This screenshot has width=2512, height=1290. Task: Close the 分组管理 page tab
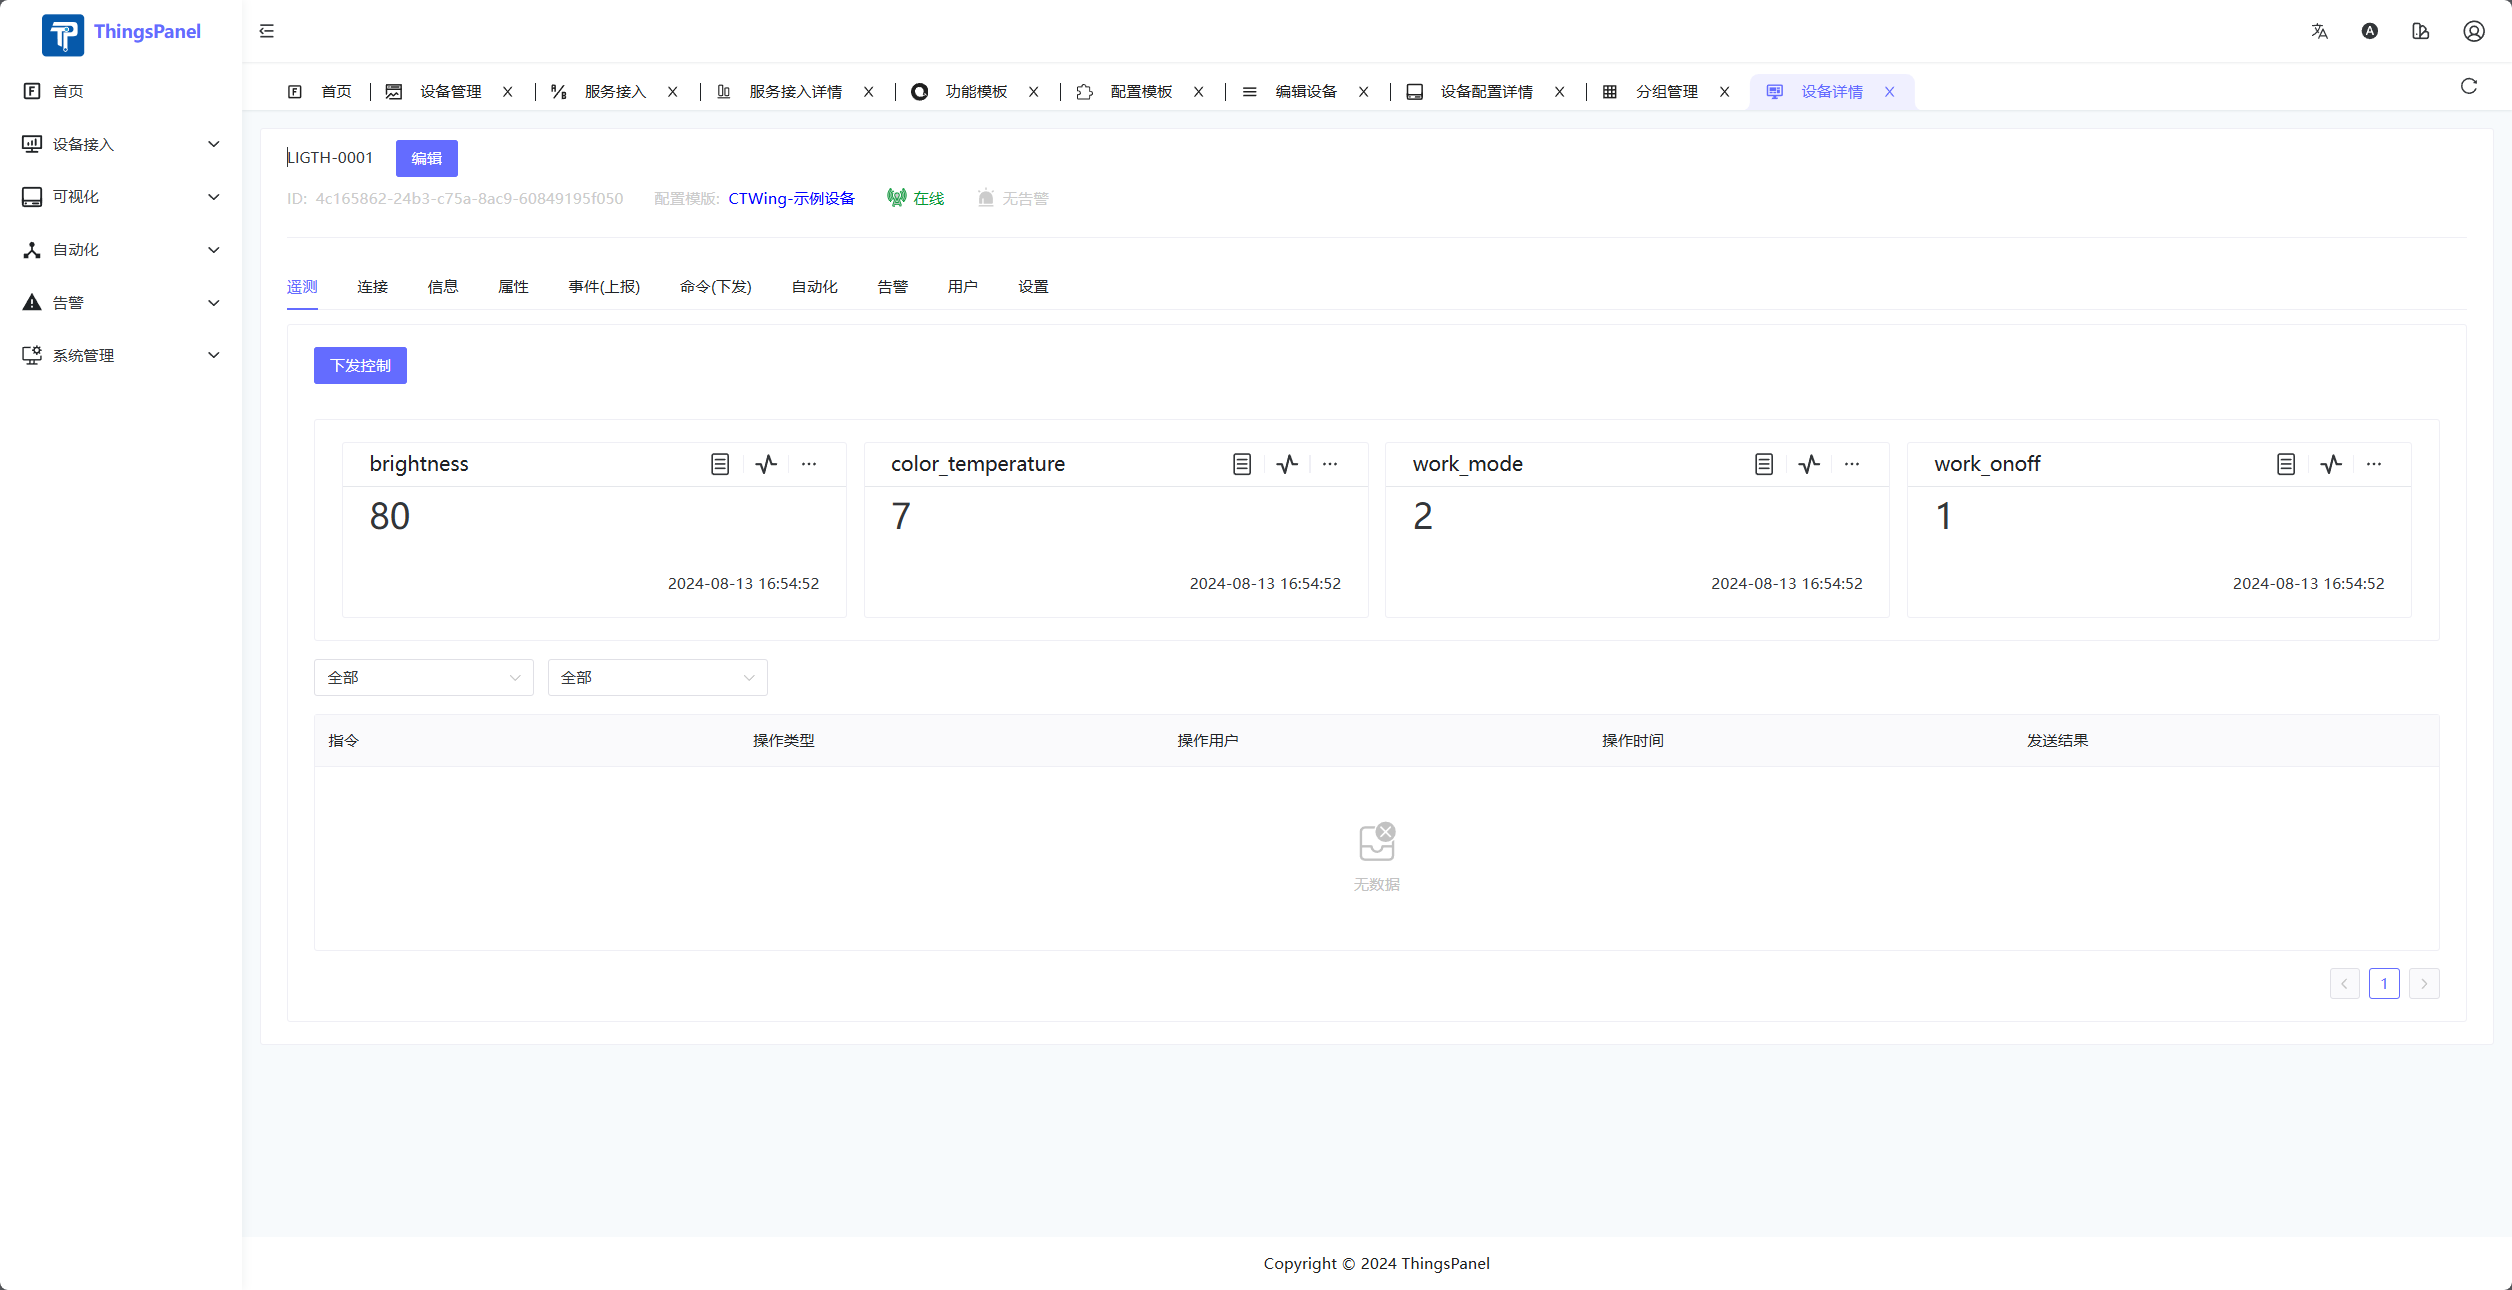point(1724,92)
